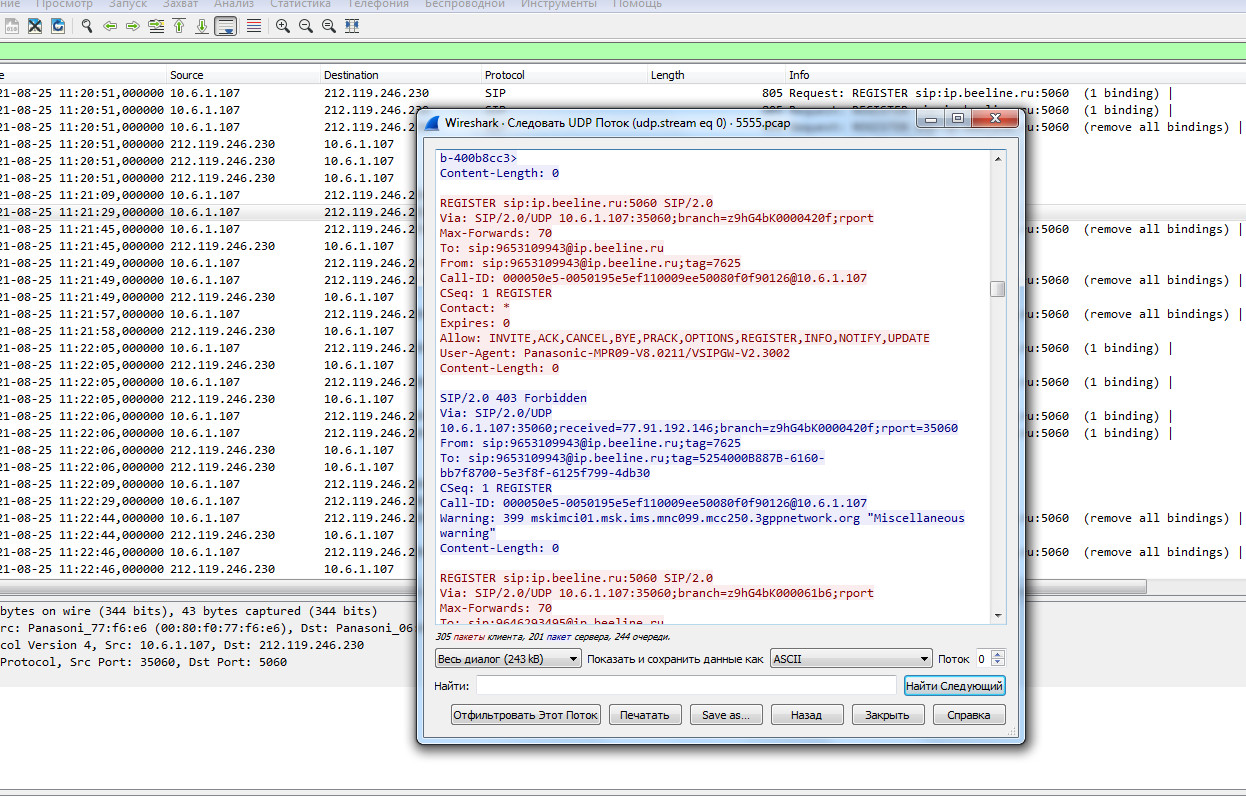Select the 11:21:29 packet row
Viewport: 1246px width, 806px height.
206,212
